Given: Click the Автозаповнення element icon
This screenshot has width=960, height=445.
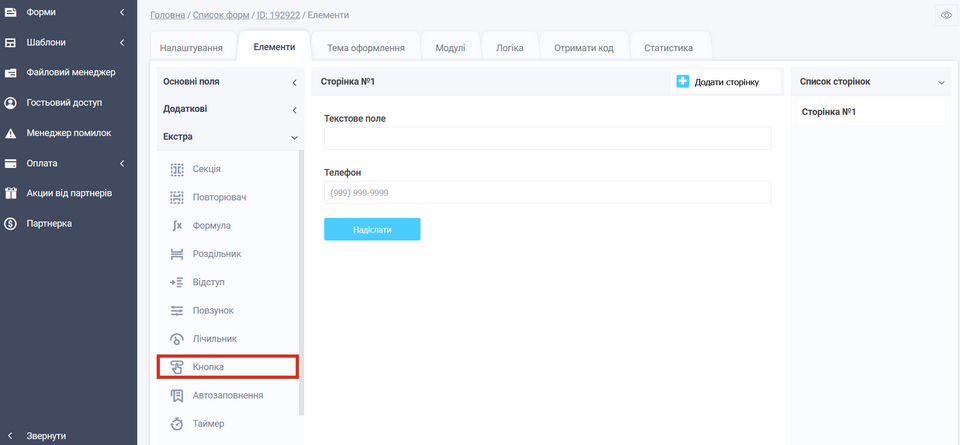Looking at the screenshot, I should tap(177, 396).
